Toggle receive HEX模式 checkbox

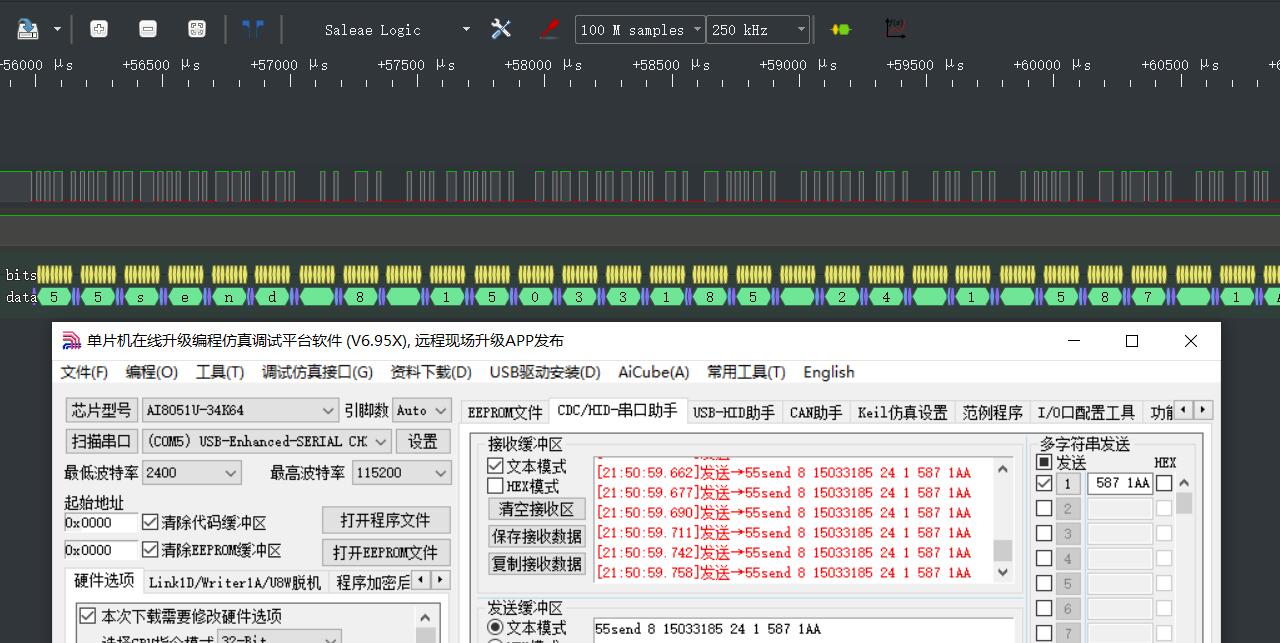495,486
